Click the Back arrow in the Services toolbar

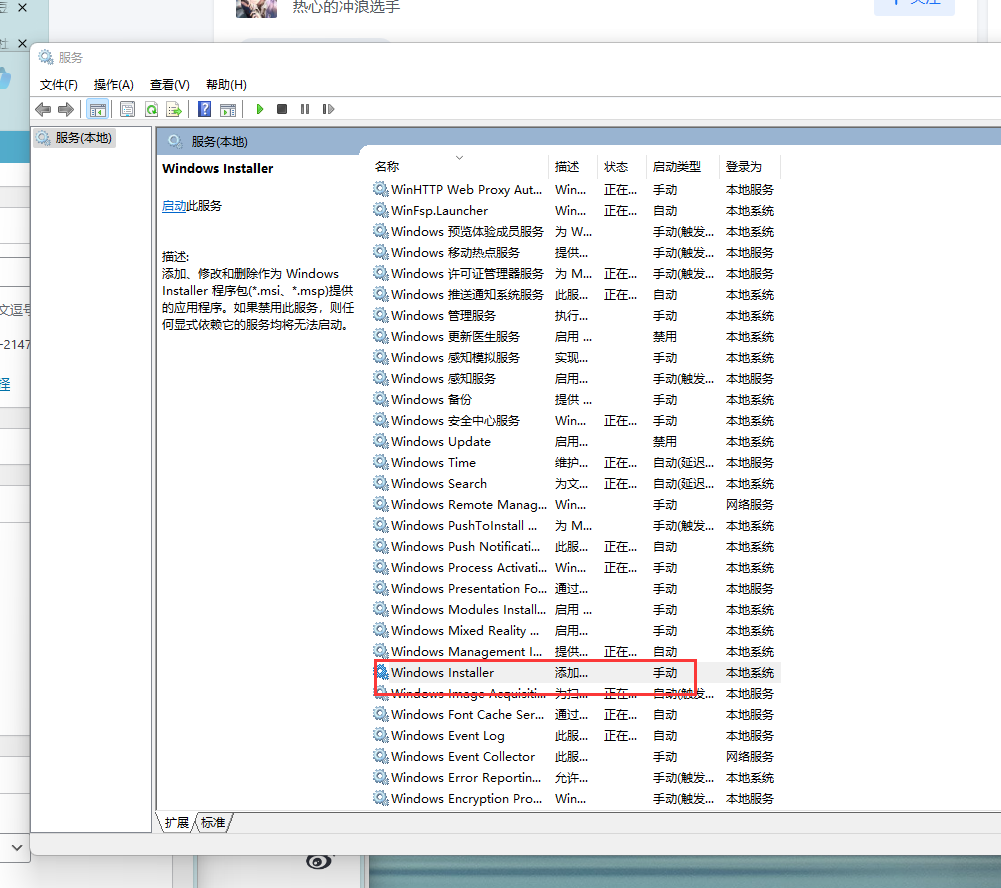tap(43, 109)
